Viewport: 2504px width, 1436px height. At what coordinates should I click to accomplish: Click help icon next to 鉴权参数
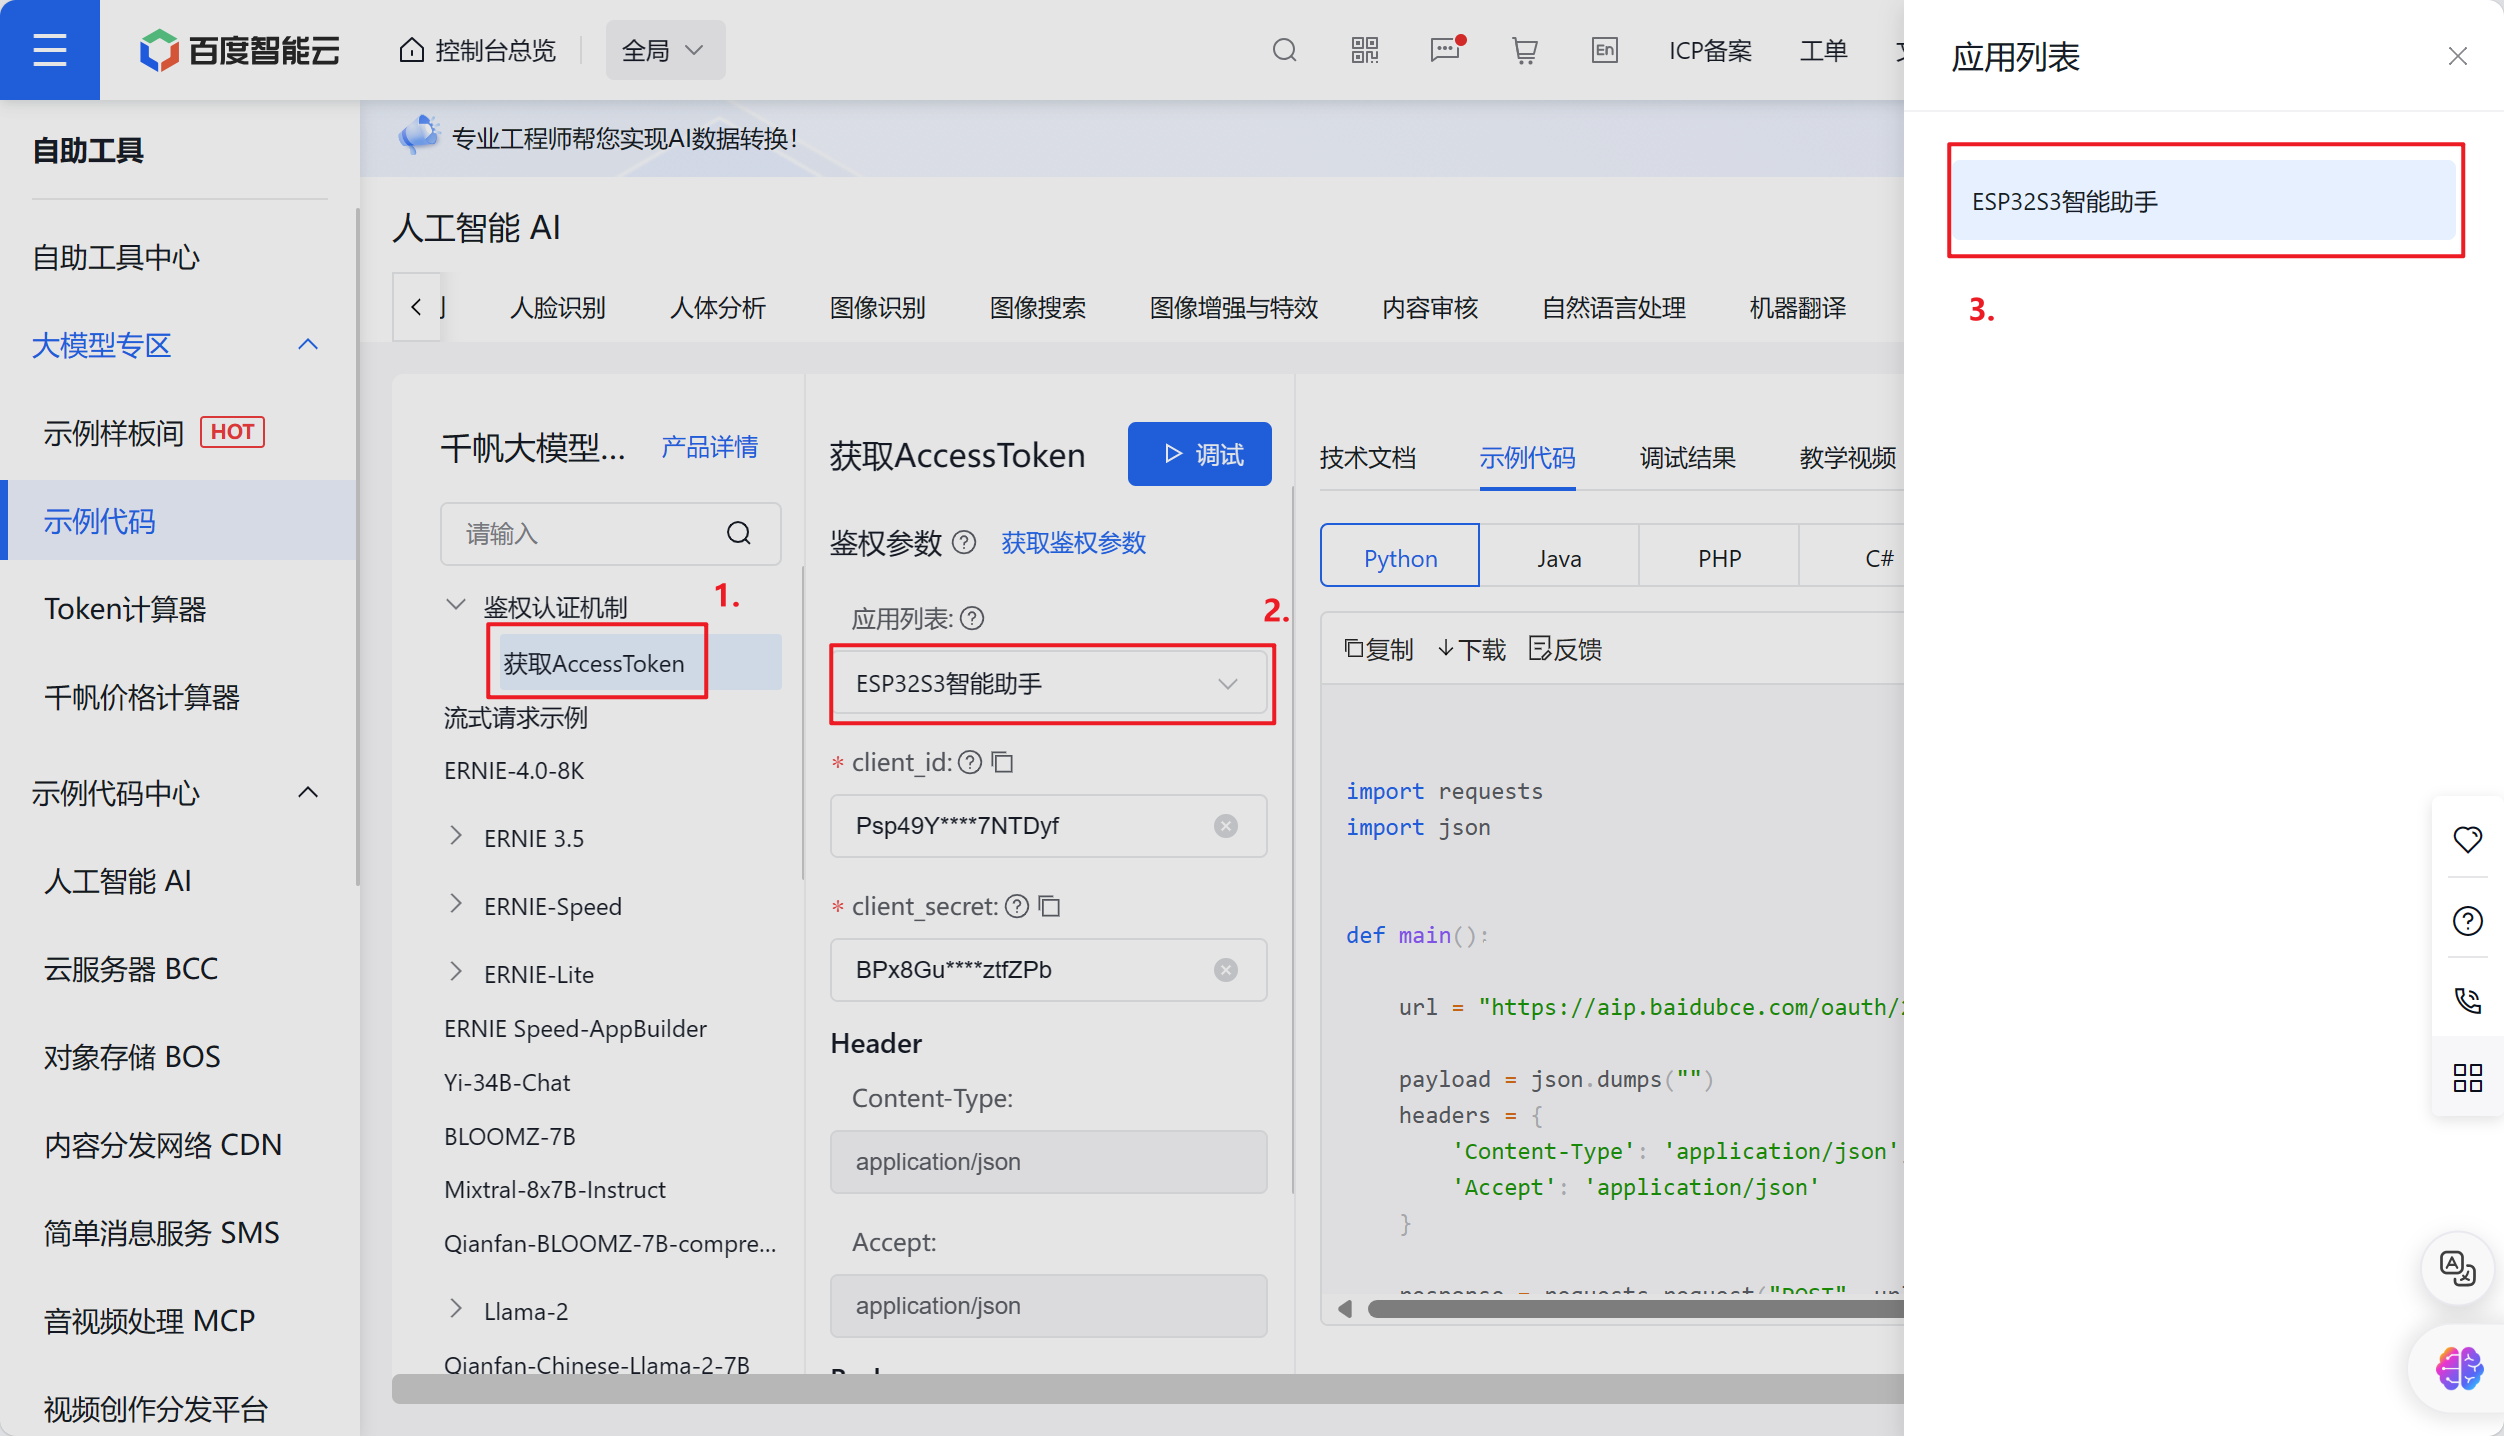coord(963,542)
